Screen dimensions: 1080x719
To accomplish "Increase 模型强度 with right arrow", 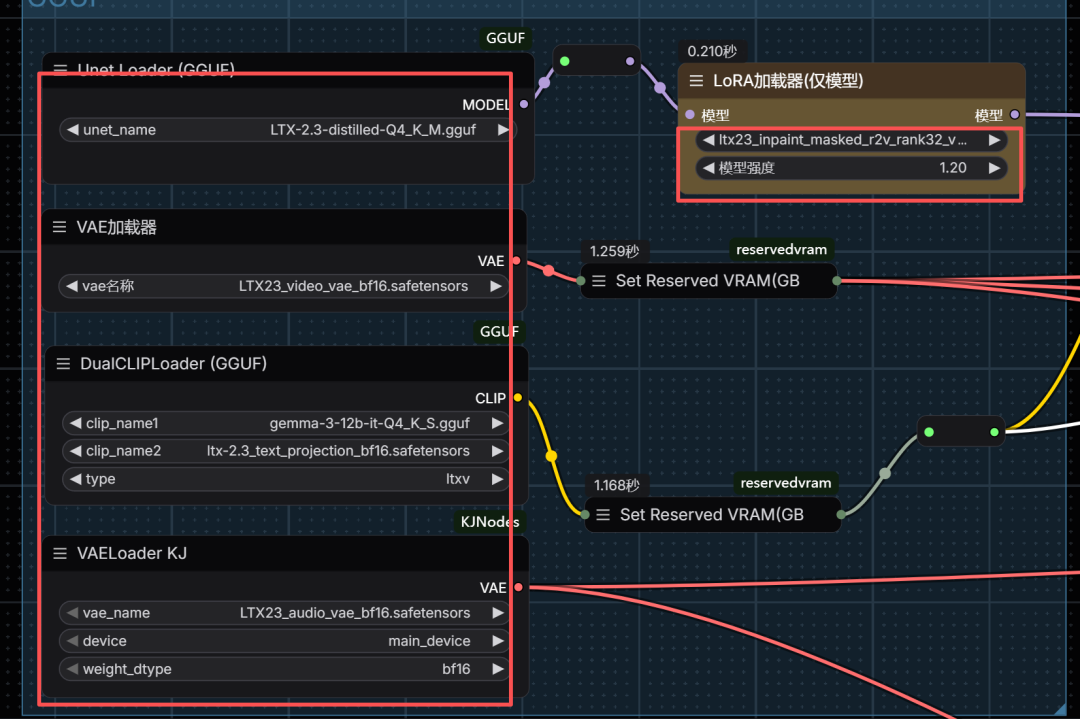I will (994, 168).
